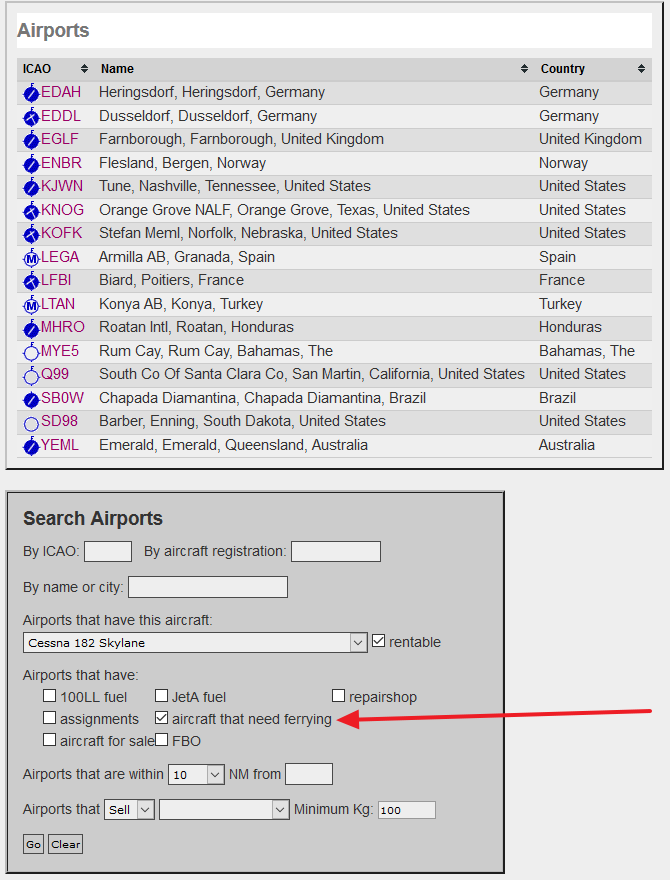
Task: Open the YEML airport link
Action: pyautogui.click(x=60, y=445)
